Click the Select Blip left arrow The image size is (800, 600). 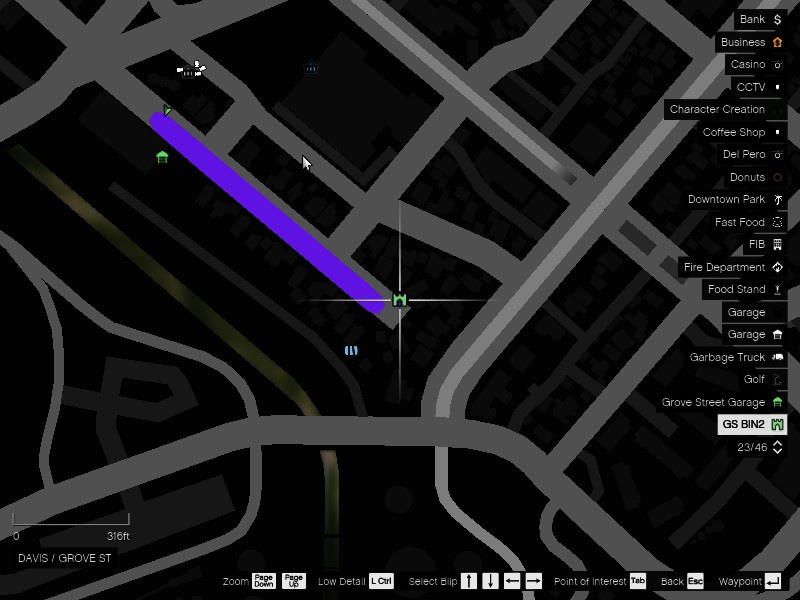[x=512, y=581]
